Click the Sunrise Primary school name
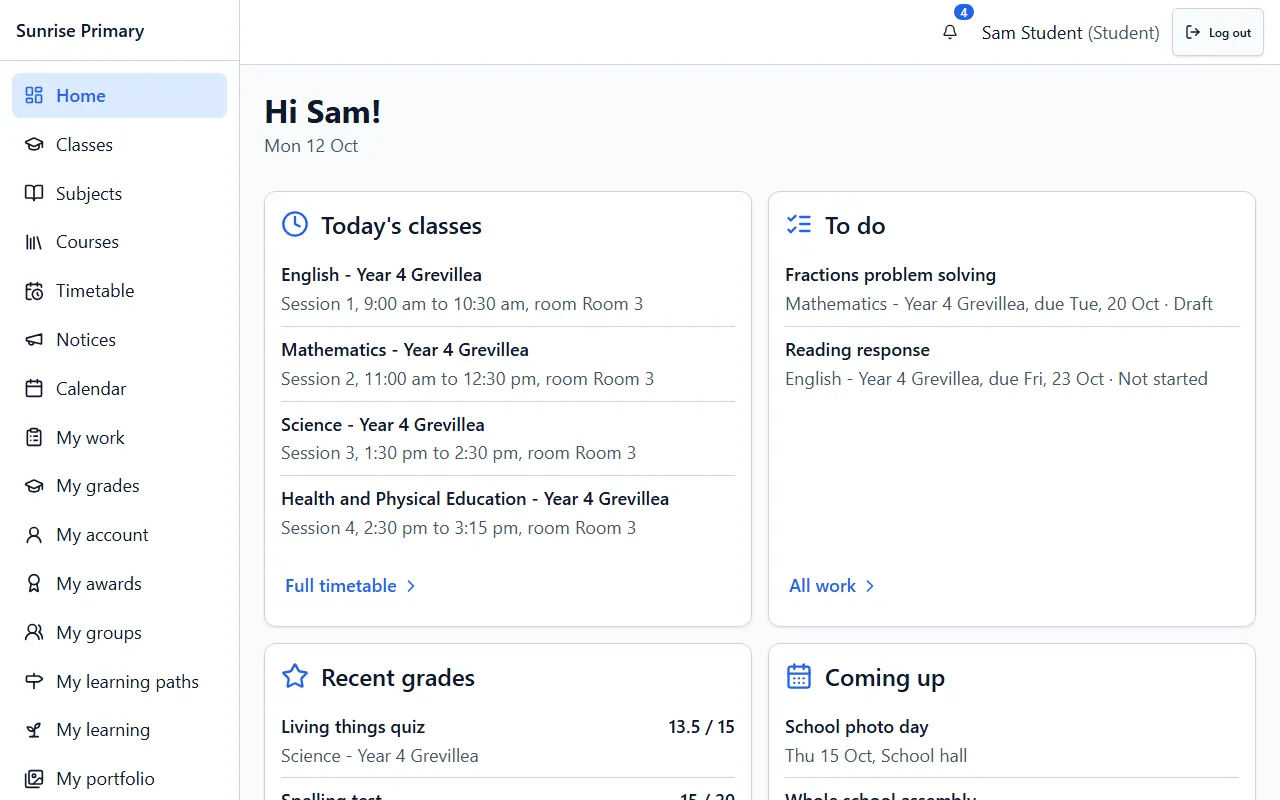 pyautogui.click(x=80, y=31)
